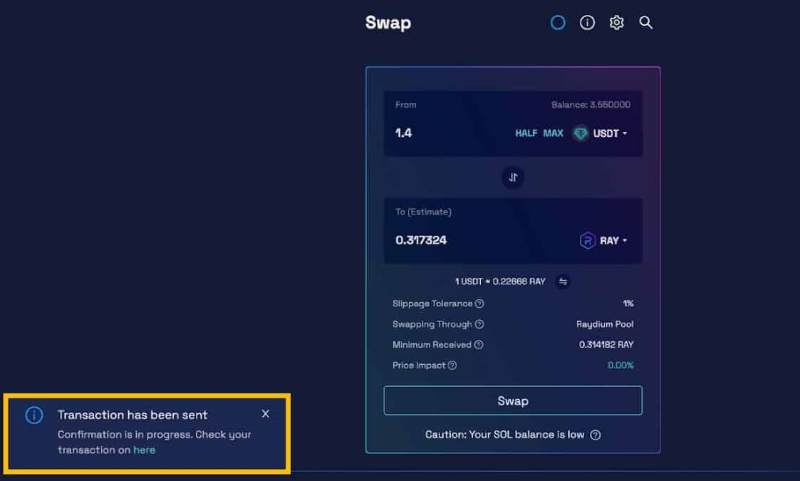Dismiss the transaction sent notification
This screenshot has height=481, width=800.
point(265,413)
